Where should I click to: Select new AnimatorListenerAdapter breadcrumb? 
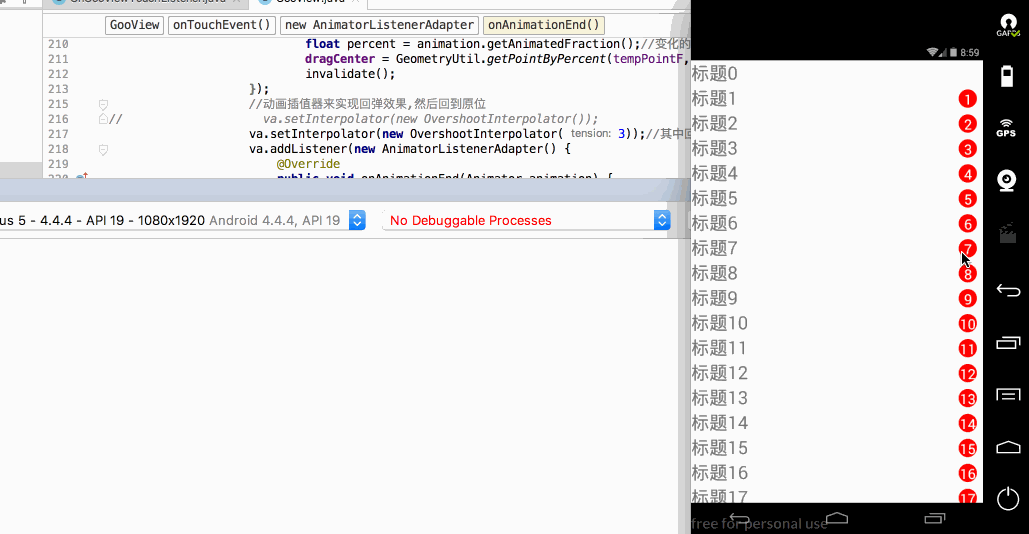[379, 25]
